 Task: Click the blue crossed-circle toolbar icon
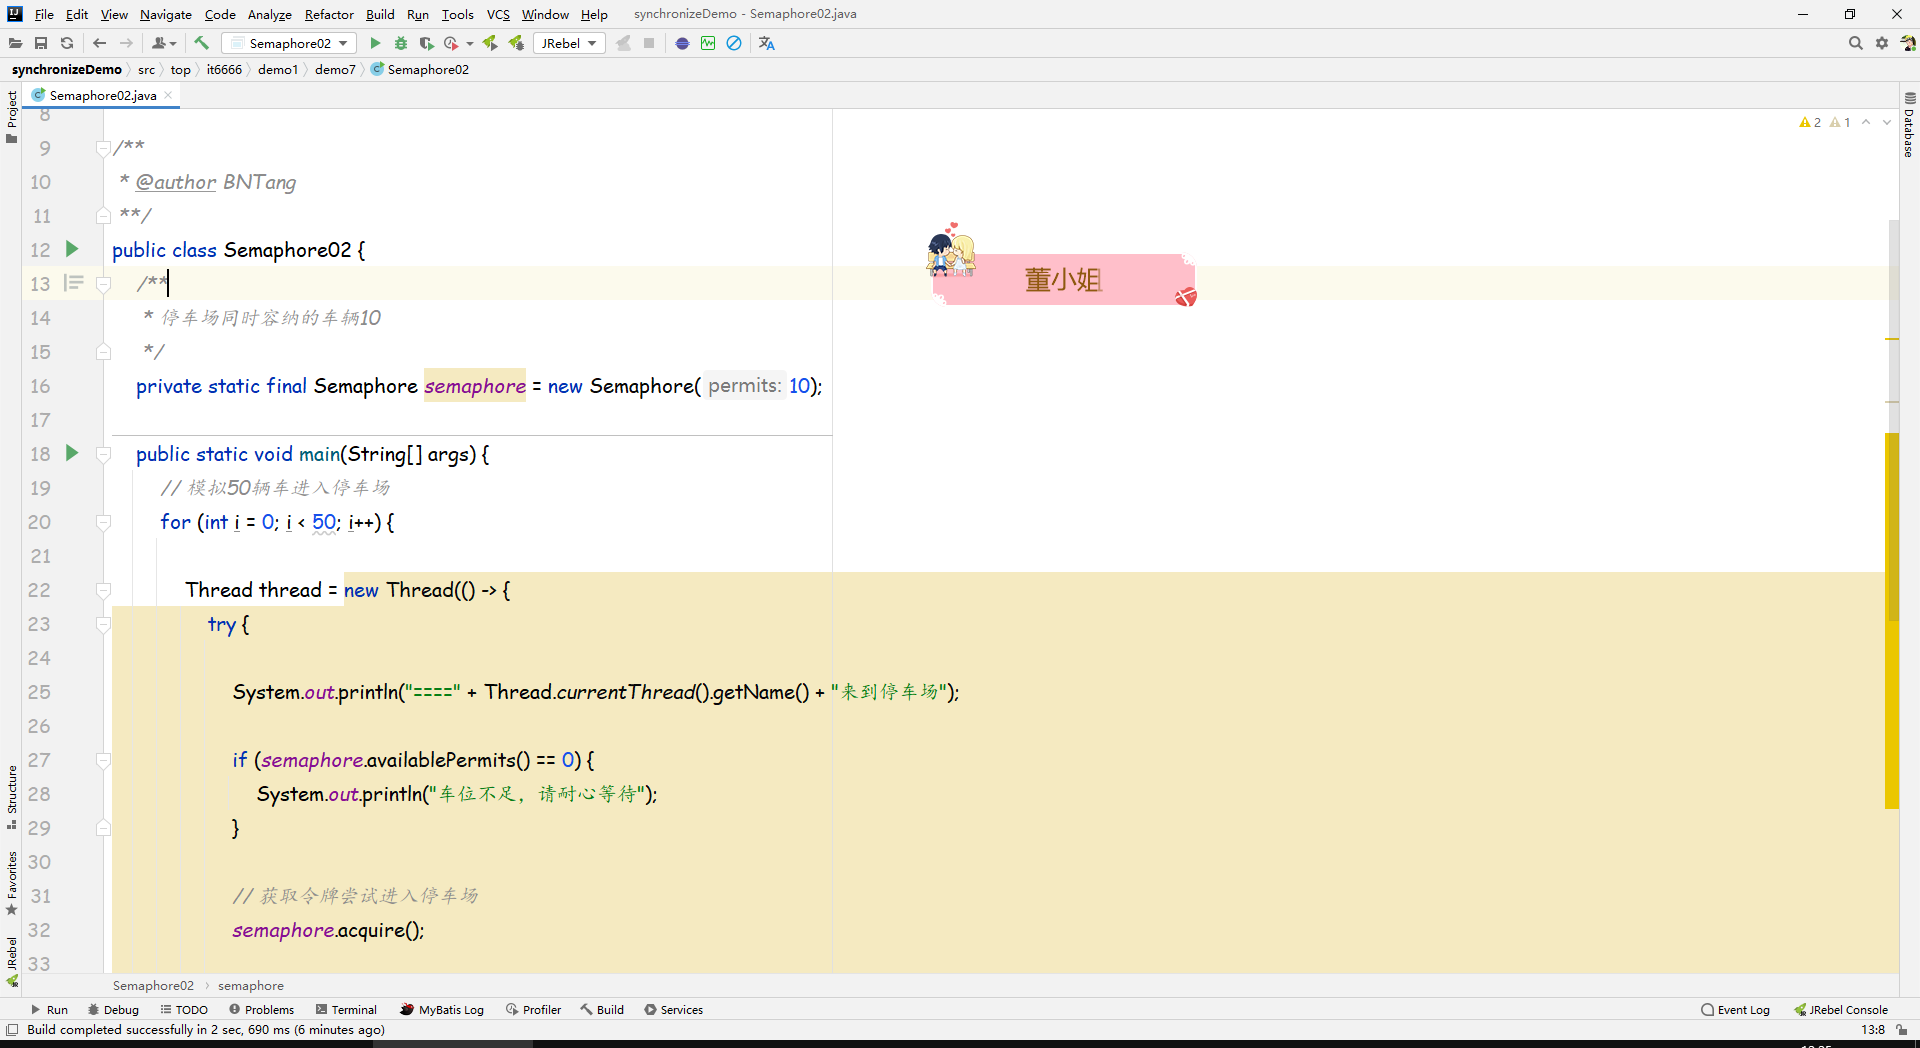tap(734, 43)
